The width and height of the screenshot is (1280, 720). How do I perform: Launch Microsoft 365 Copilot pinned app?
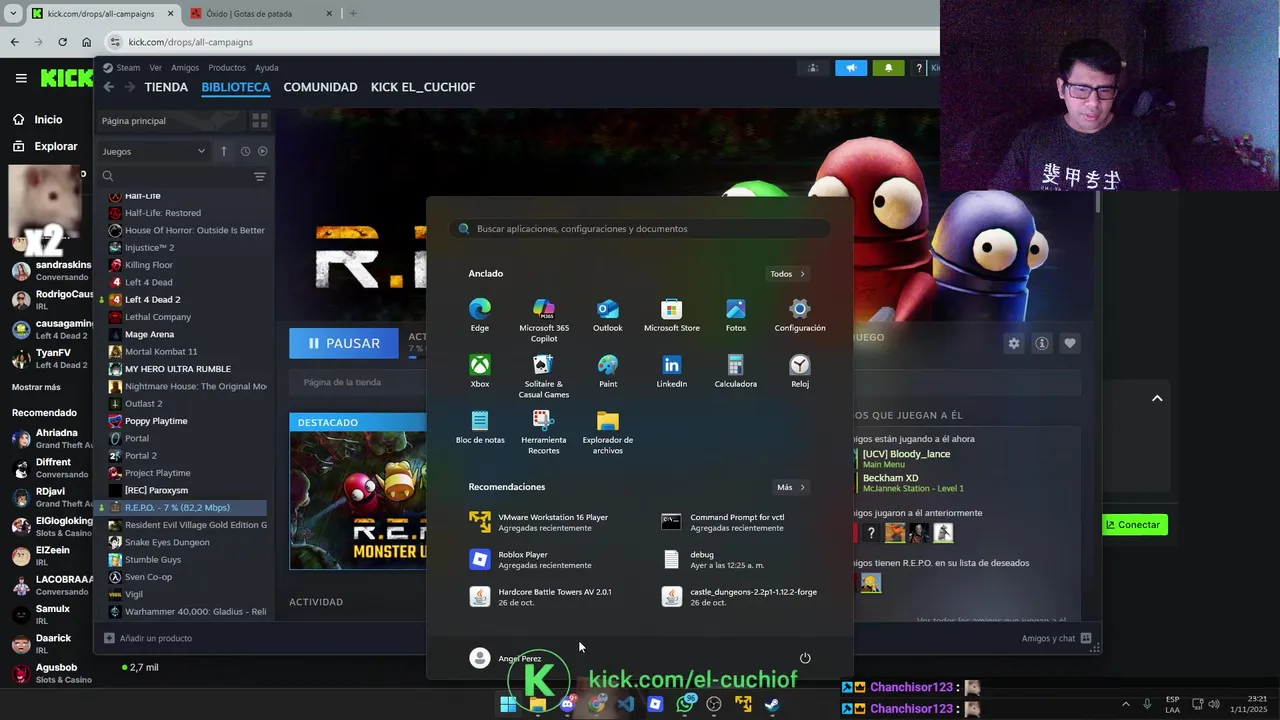(543, 320)
